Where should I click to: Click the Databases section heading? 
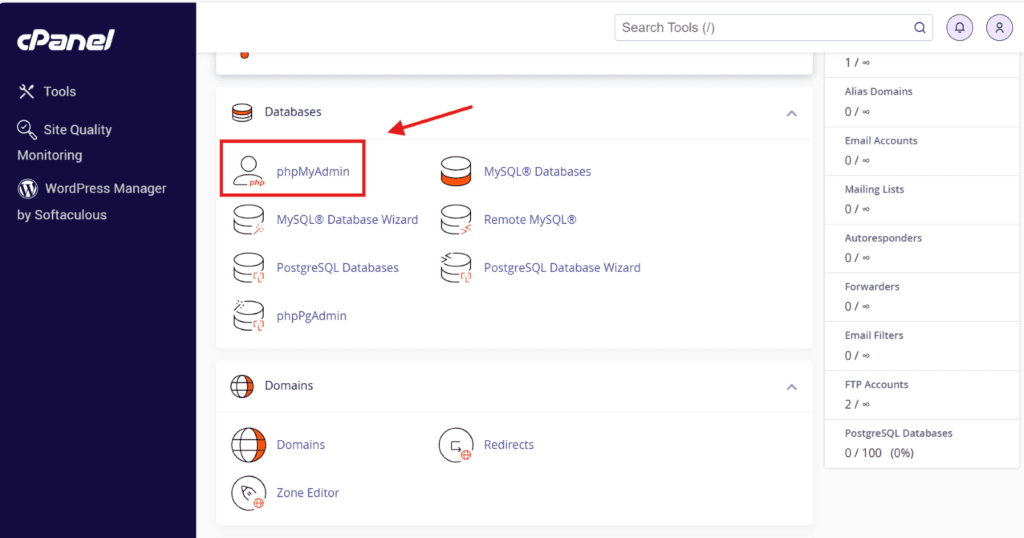click(x=293, y=112)
